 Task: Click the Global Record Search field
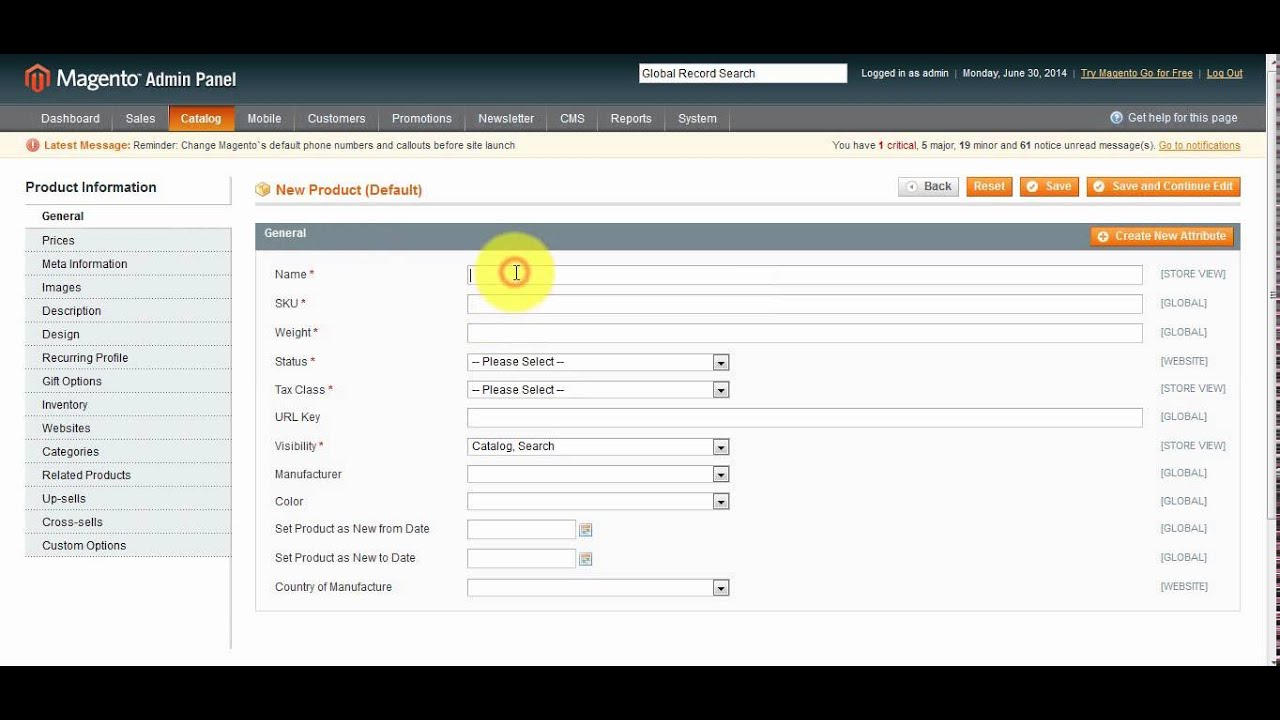coord(743,73)
